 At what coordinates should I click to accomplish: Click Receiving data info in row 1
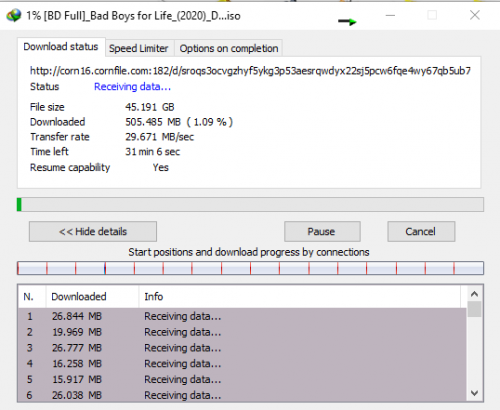(182, 316)
